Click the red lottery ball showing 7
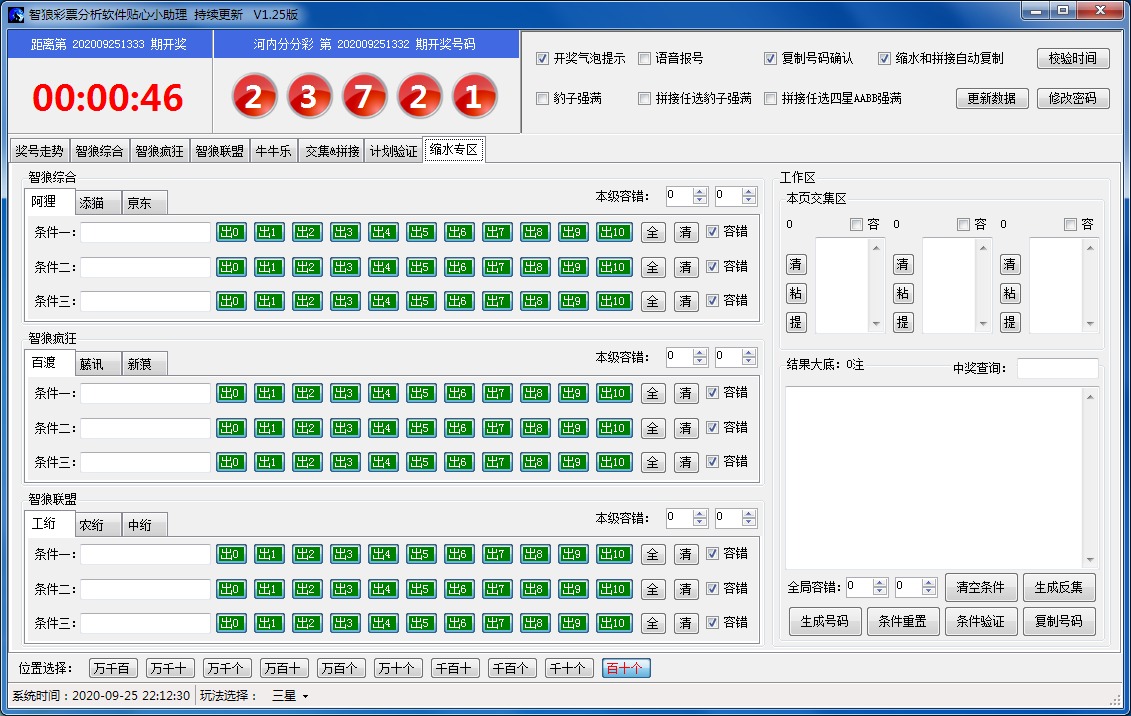This screenshot has height=716, width=1131. coord(365,97)
